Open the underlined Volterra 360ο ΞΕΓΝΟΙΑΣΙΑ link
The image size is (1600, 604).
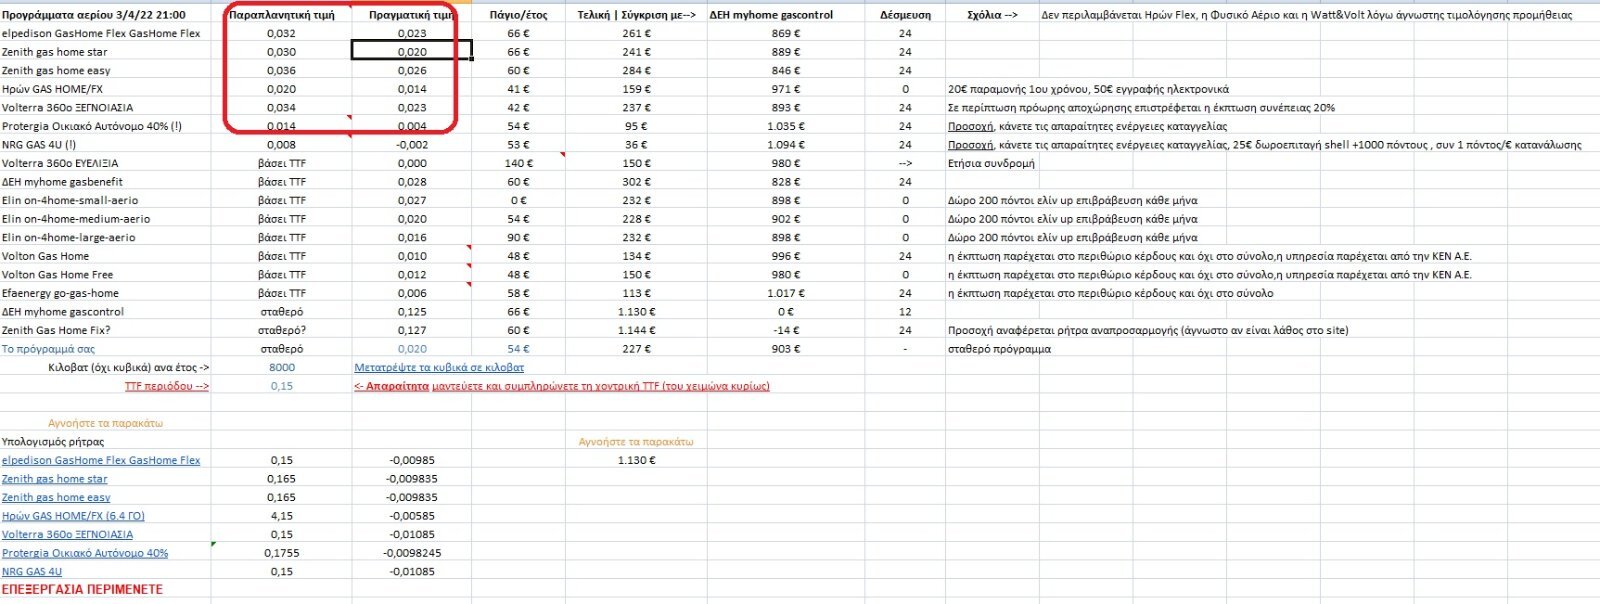[67, 534]
